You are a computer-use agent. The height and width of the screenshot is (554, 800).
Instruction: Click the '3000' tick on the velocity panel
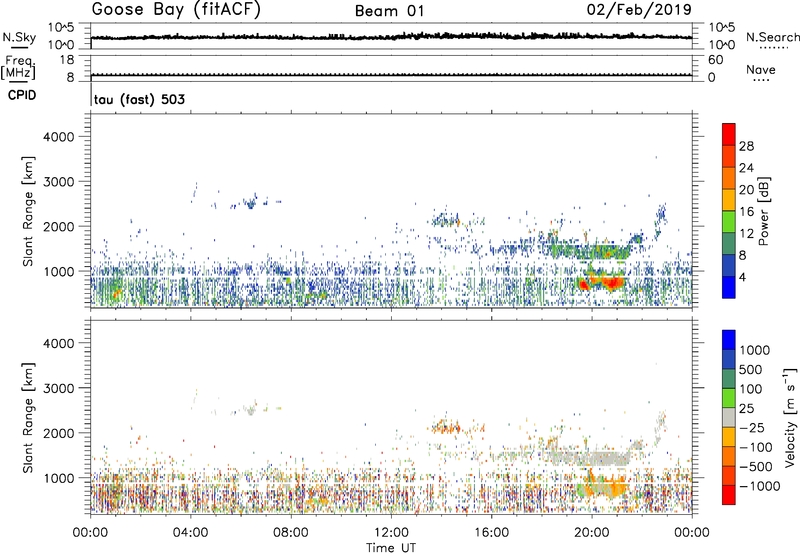(59, 388)
